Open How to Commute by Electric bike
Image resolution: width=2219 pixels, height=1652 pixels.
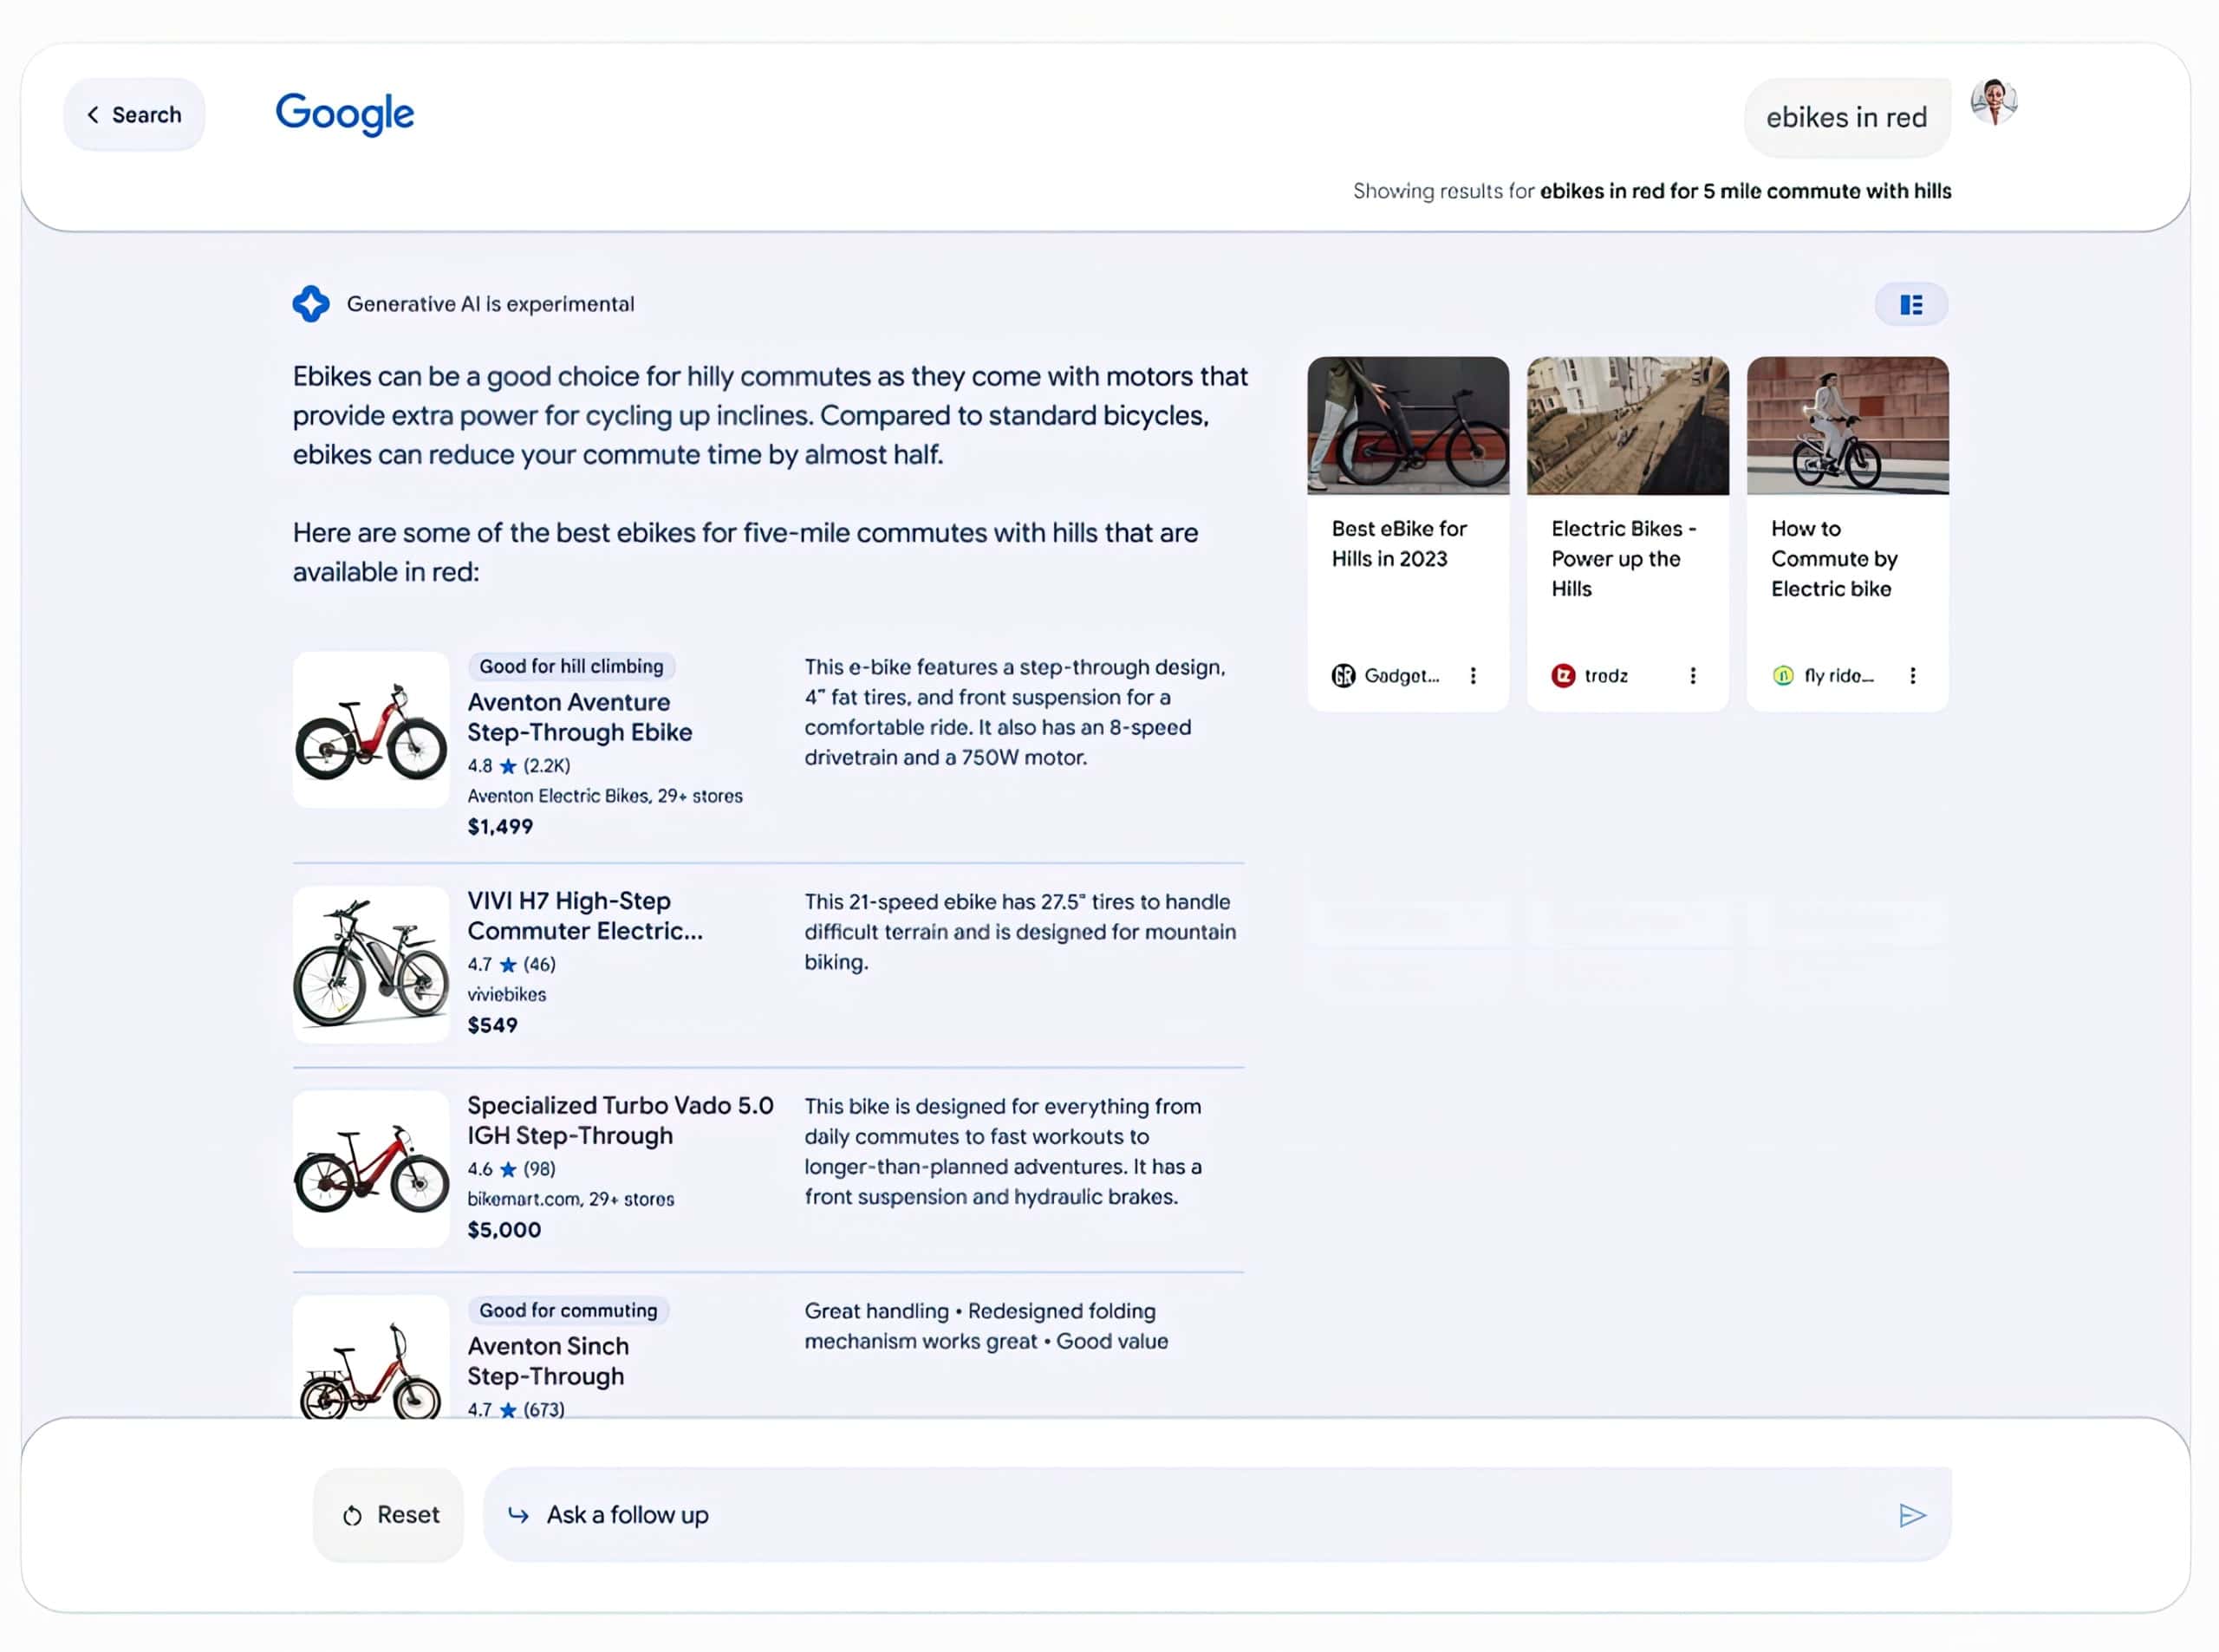1834,558
